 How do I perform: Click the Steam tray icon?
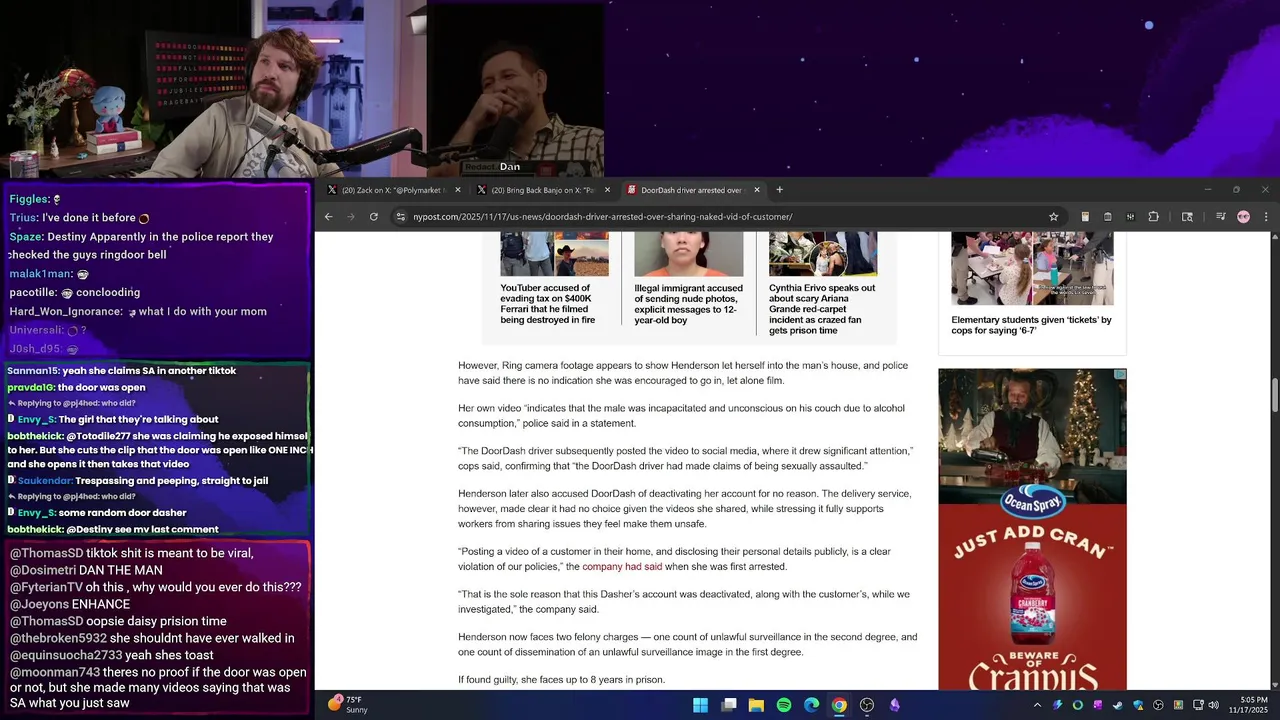pos(1118,705)
